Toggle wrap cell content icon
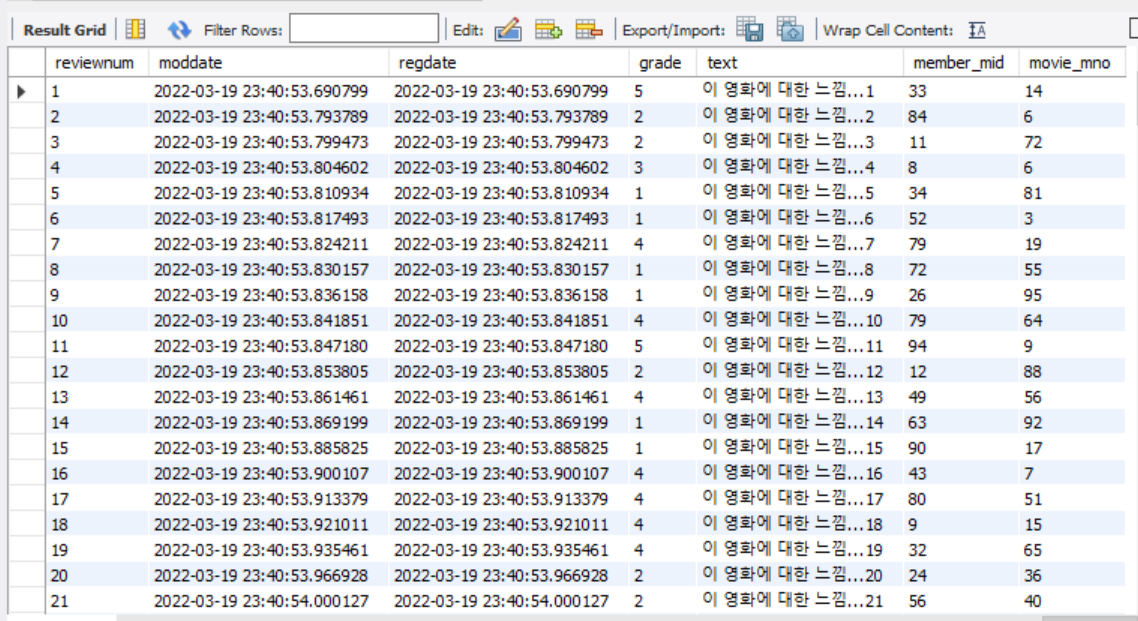Viewport: 1138px width, 621px height. click(977, 30)
